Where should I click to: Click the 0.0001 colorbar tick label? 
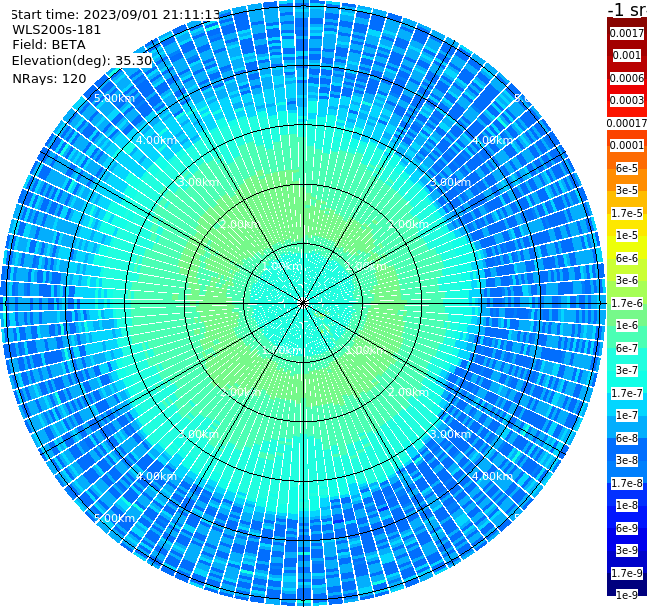pyautogui.click(x=627, y=145)
